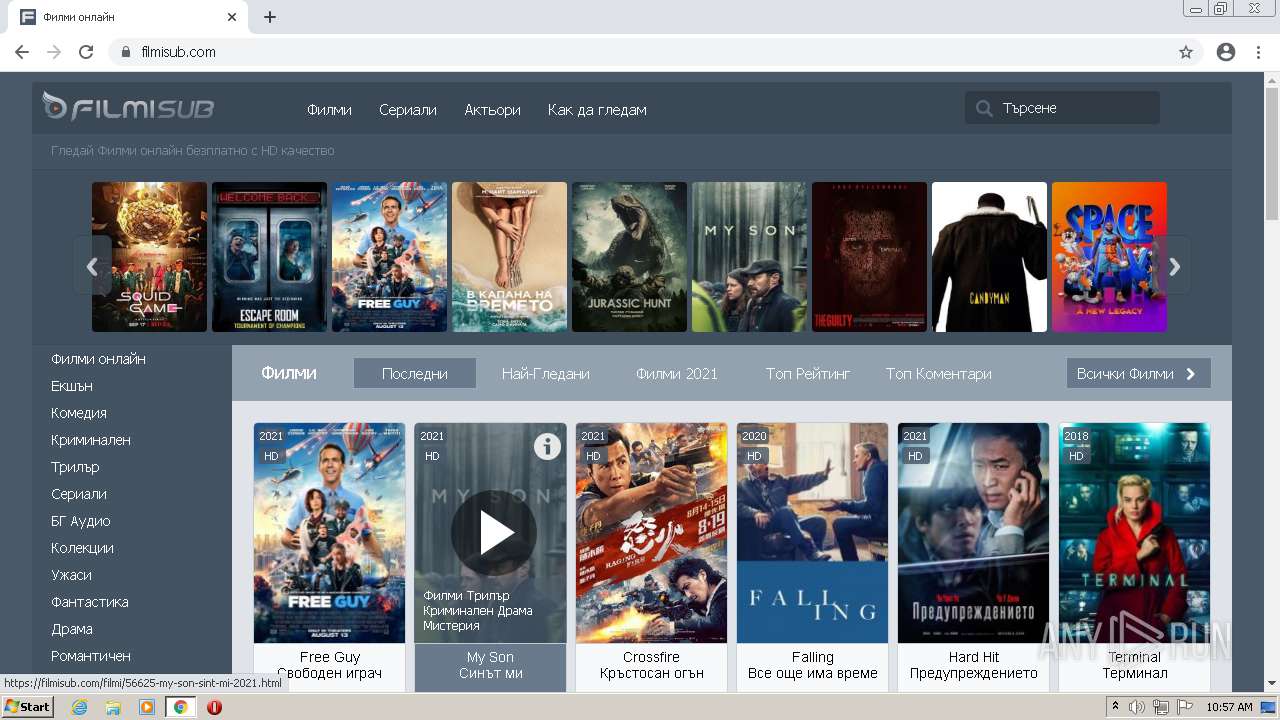Switch to Топ Коментари tab
Viewport: 1280px width, 720px height.
939,373
